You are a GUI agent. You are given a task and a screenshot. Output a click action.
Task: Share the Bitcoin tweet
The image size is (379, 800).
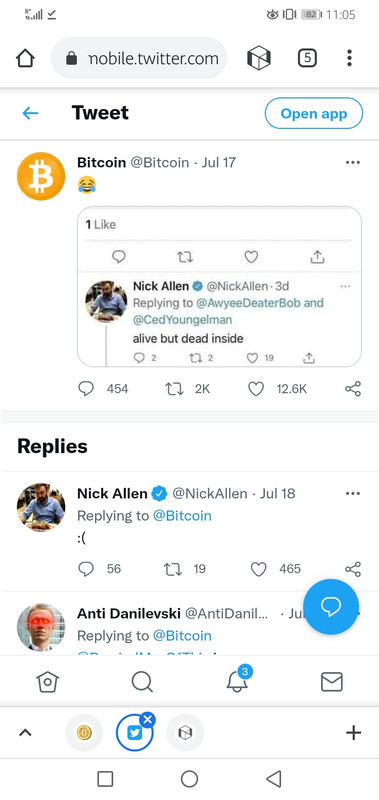click(353, 389)
